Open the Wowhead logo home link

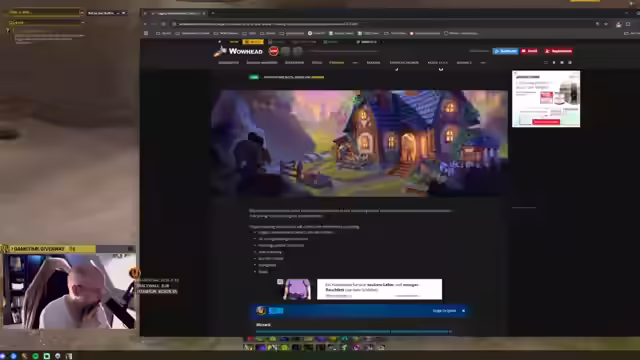238,51
